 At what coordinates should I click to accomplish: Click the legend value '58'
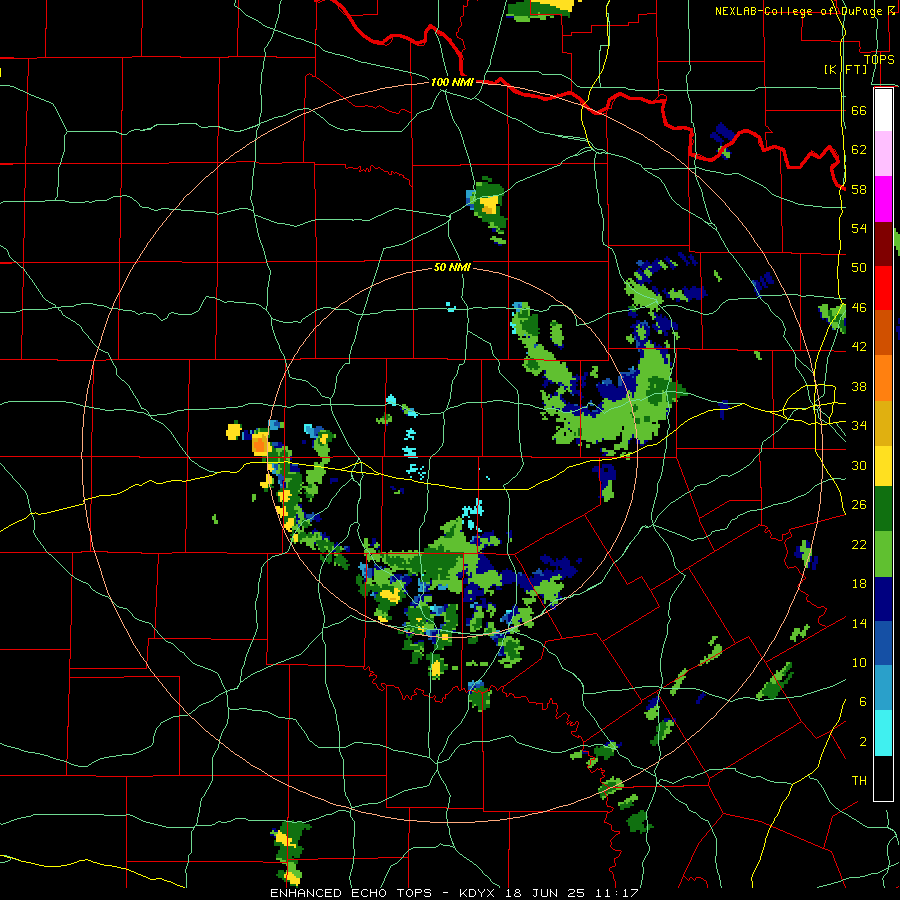tap(859, 189)
